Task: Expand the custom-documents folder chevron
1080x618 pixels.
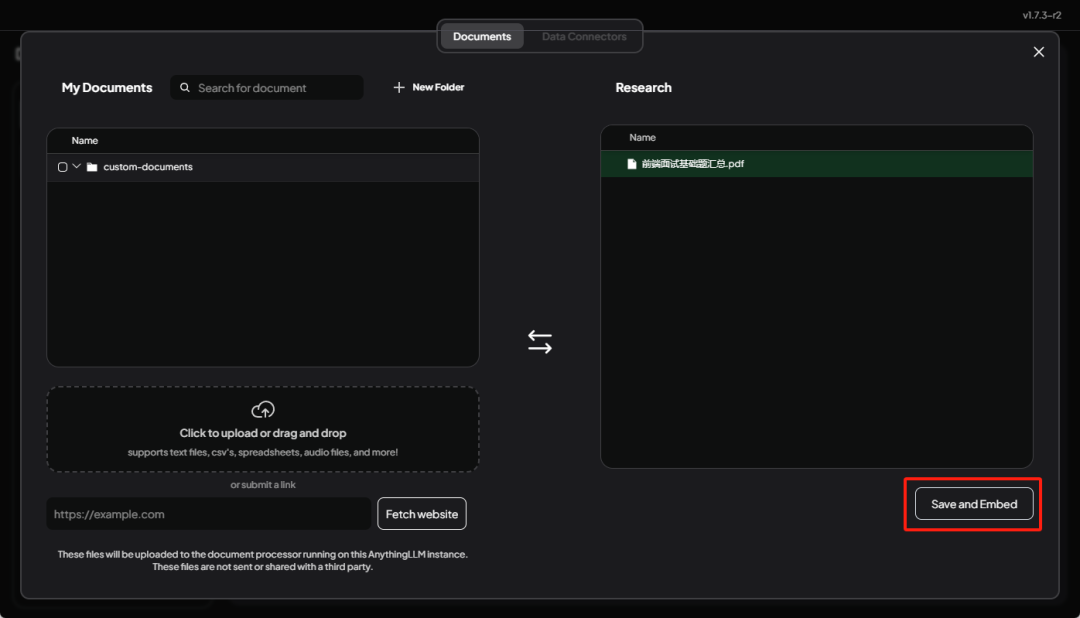Action: click(76, 167)
